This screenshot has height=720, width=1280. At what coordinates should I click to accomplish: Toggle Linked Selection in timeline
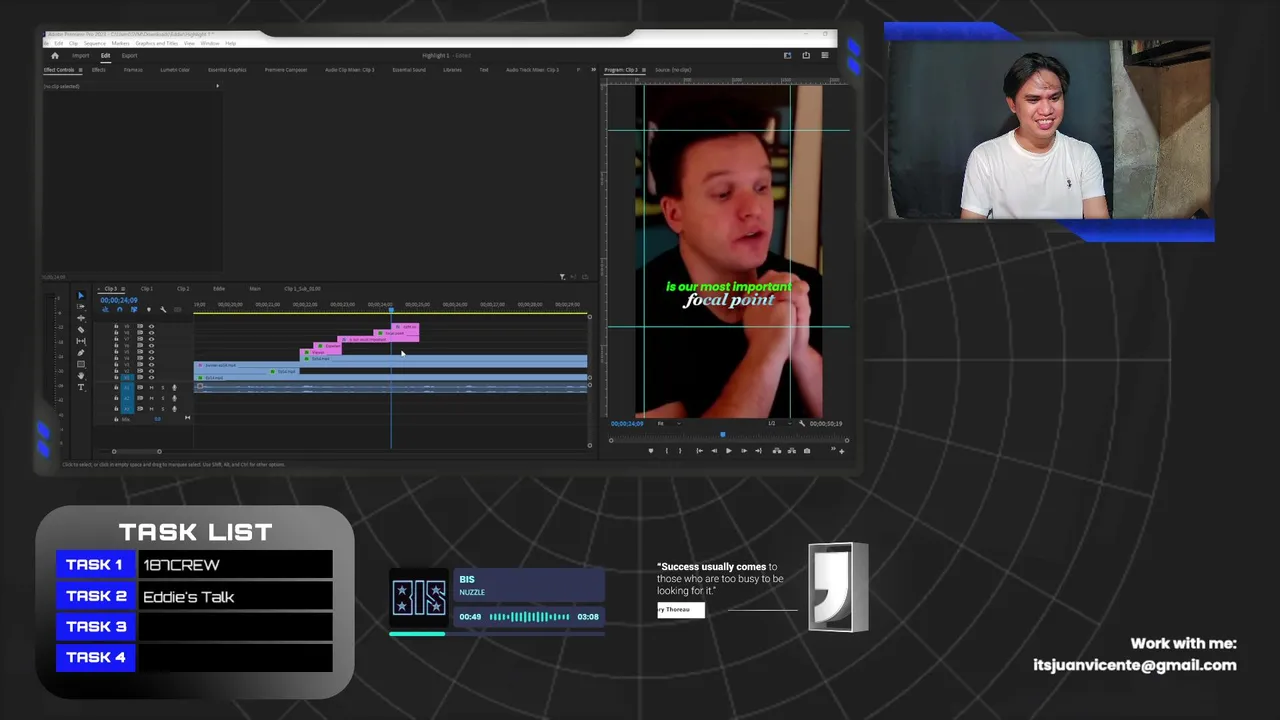click(134, 309)
